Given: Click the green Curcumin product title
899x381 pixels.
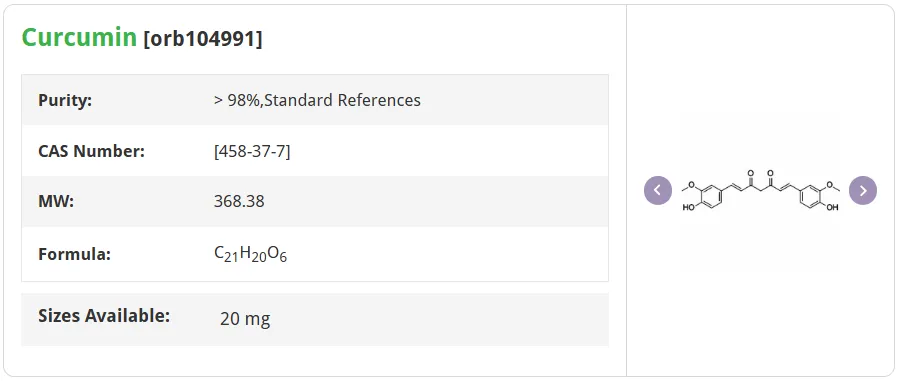Looking at the screenshot, I should 79,38.
